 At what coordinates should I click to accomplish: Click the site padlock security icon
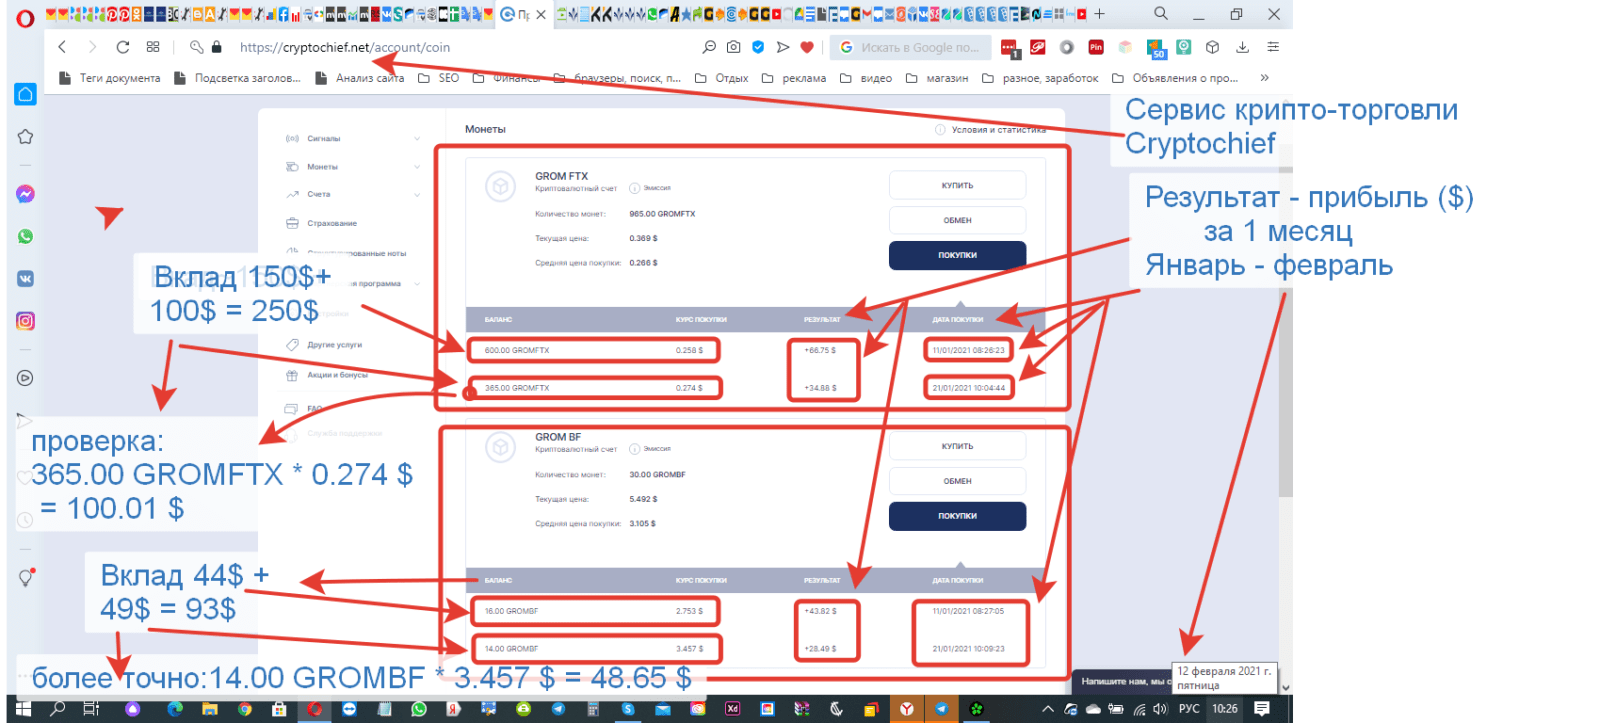click(216, 47)
